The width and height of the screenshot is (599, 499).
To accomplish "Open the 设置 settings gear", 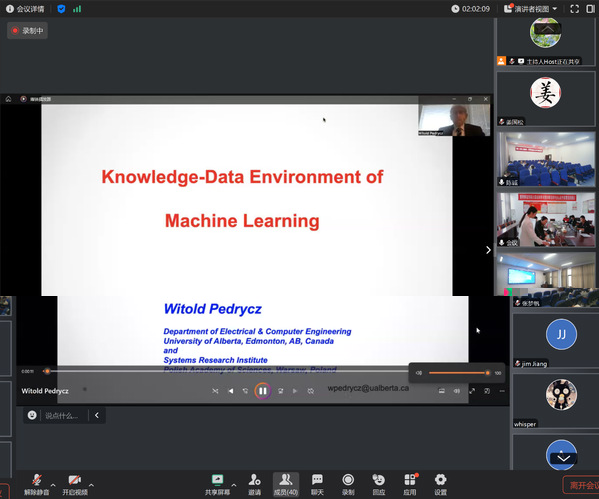I will click(x=440, y=484).
